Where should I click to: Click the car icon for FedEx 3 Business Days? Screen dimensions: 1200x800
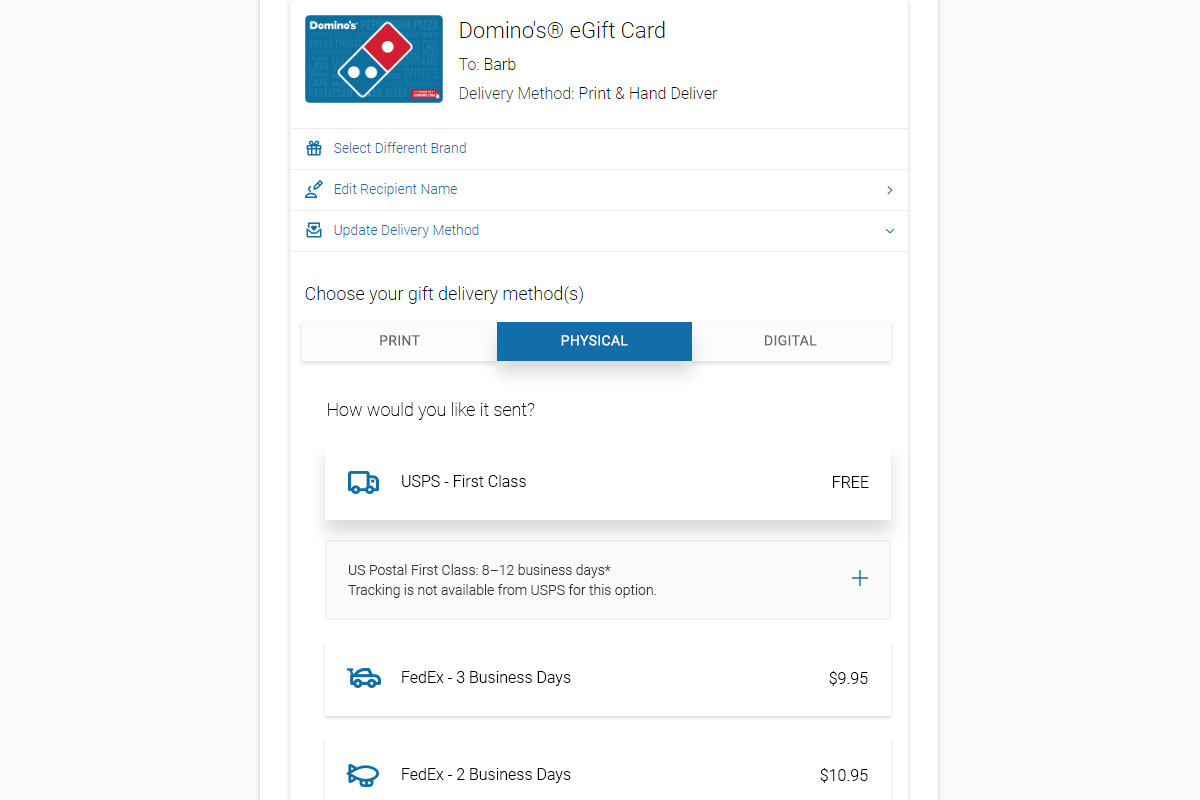[363, 678]
